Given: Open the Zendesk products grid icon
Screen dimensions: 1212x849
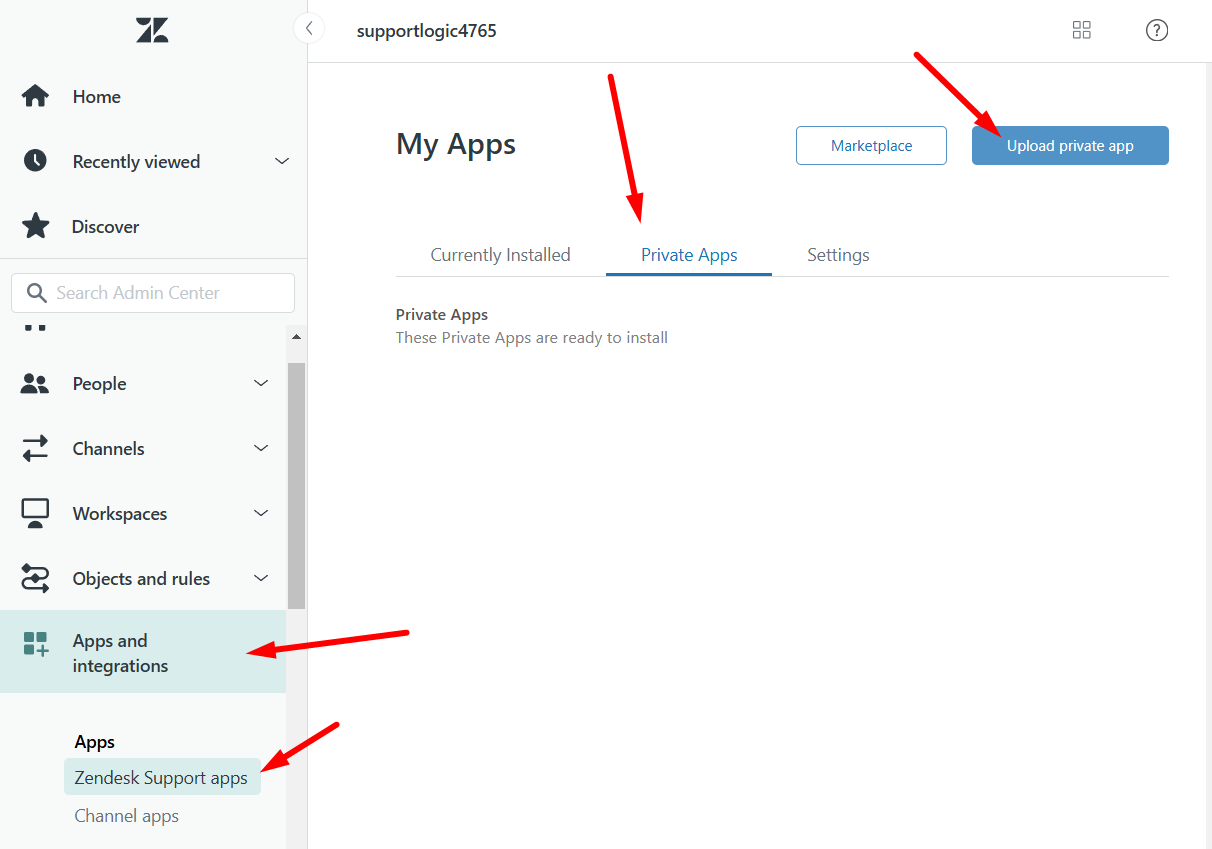Looking at the screenshot, I should [1081, 30].
